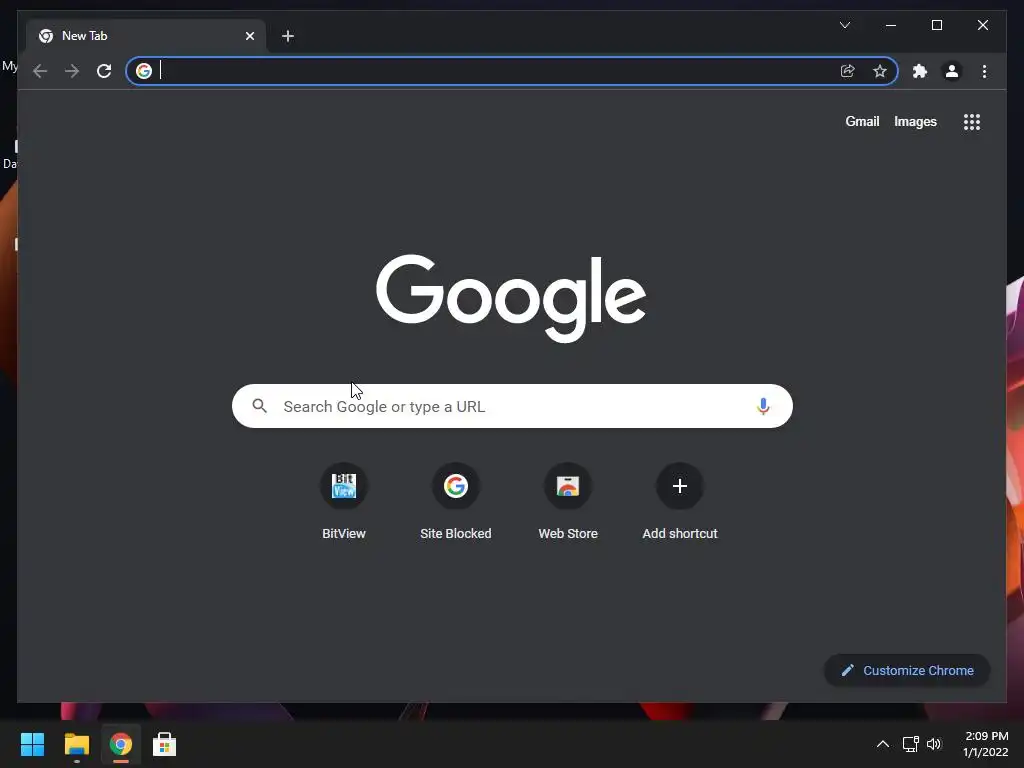The width and height of the screenshot is (1024, 768).
Task: Open the Web Store shortcut
Action: (568, 502)
